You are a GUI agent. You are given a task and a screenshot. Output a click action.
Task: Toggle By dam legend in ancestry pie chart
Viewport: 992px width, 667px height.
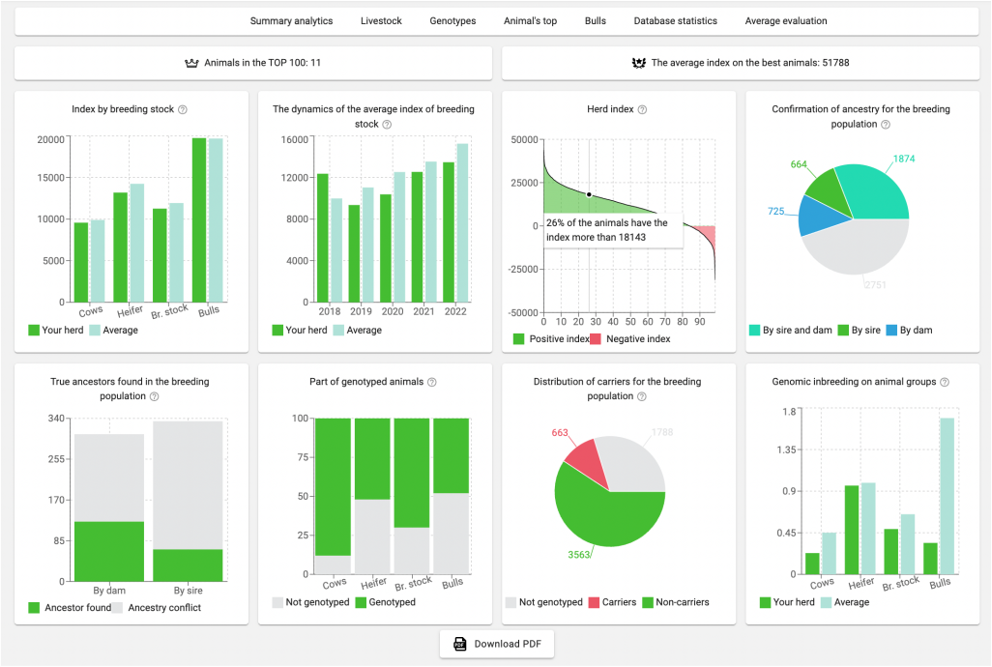coord(907,330)
